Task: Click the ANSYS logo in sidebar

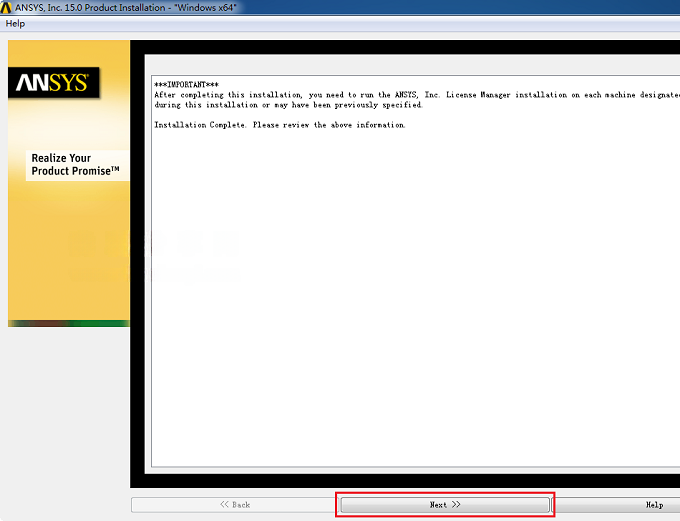Action: 53,82
